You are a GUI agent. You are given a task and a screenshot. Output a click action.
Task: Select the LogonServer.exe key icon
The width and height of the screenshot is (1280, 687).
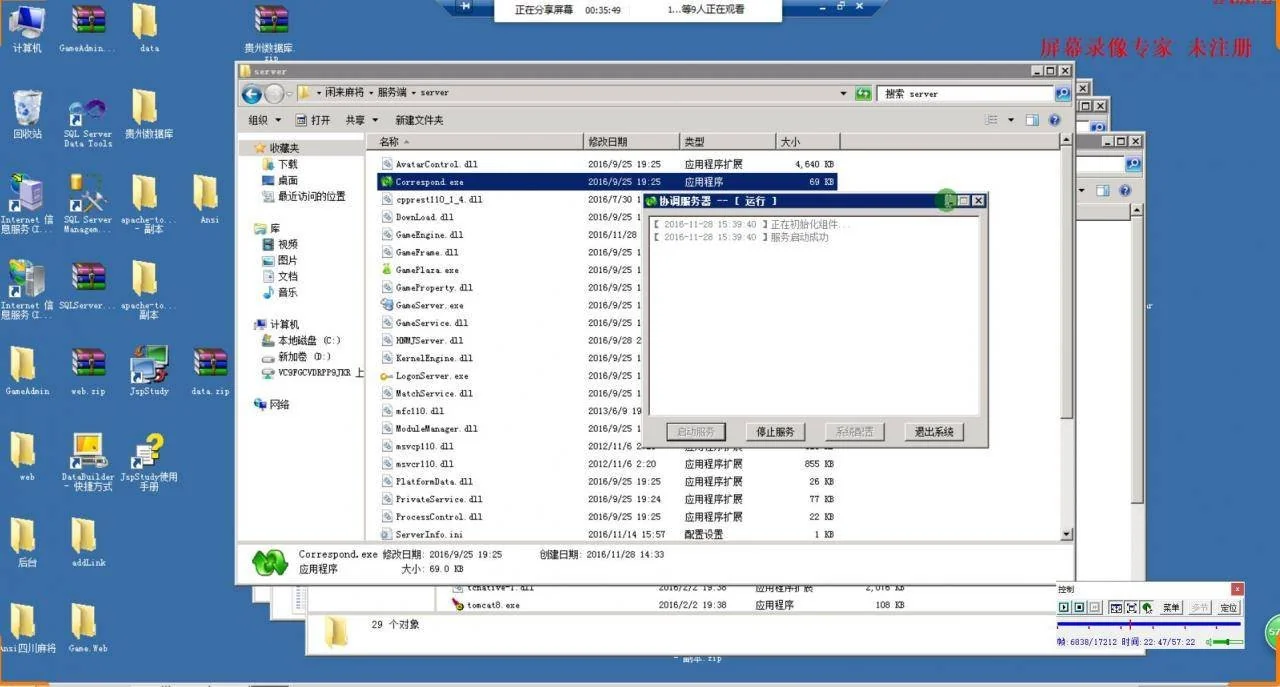point(387,376)
